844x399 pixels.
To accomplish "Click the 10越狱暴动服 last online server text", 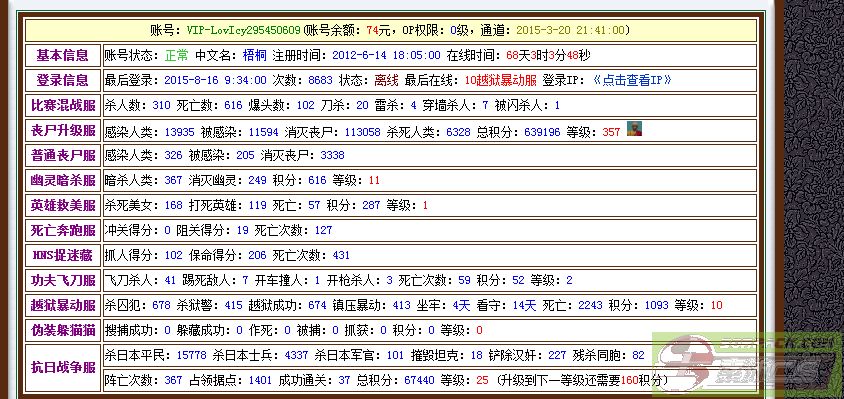I will [500, 81].
